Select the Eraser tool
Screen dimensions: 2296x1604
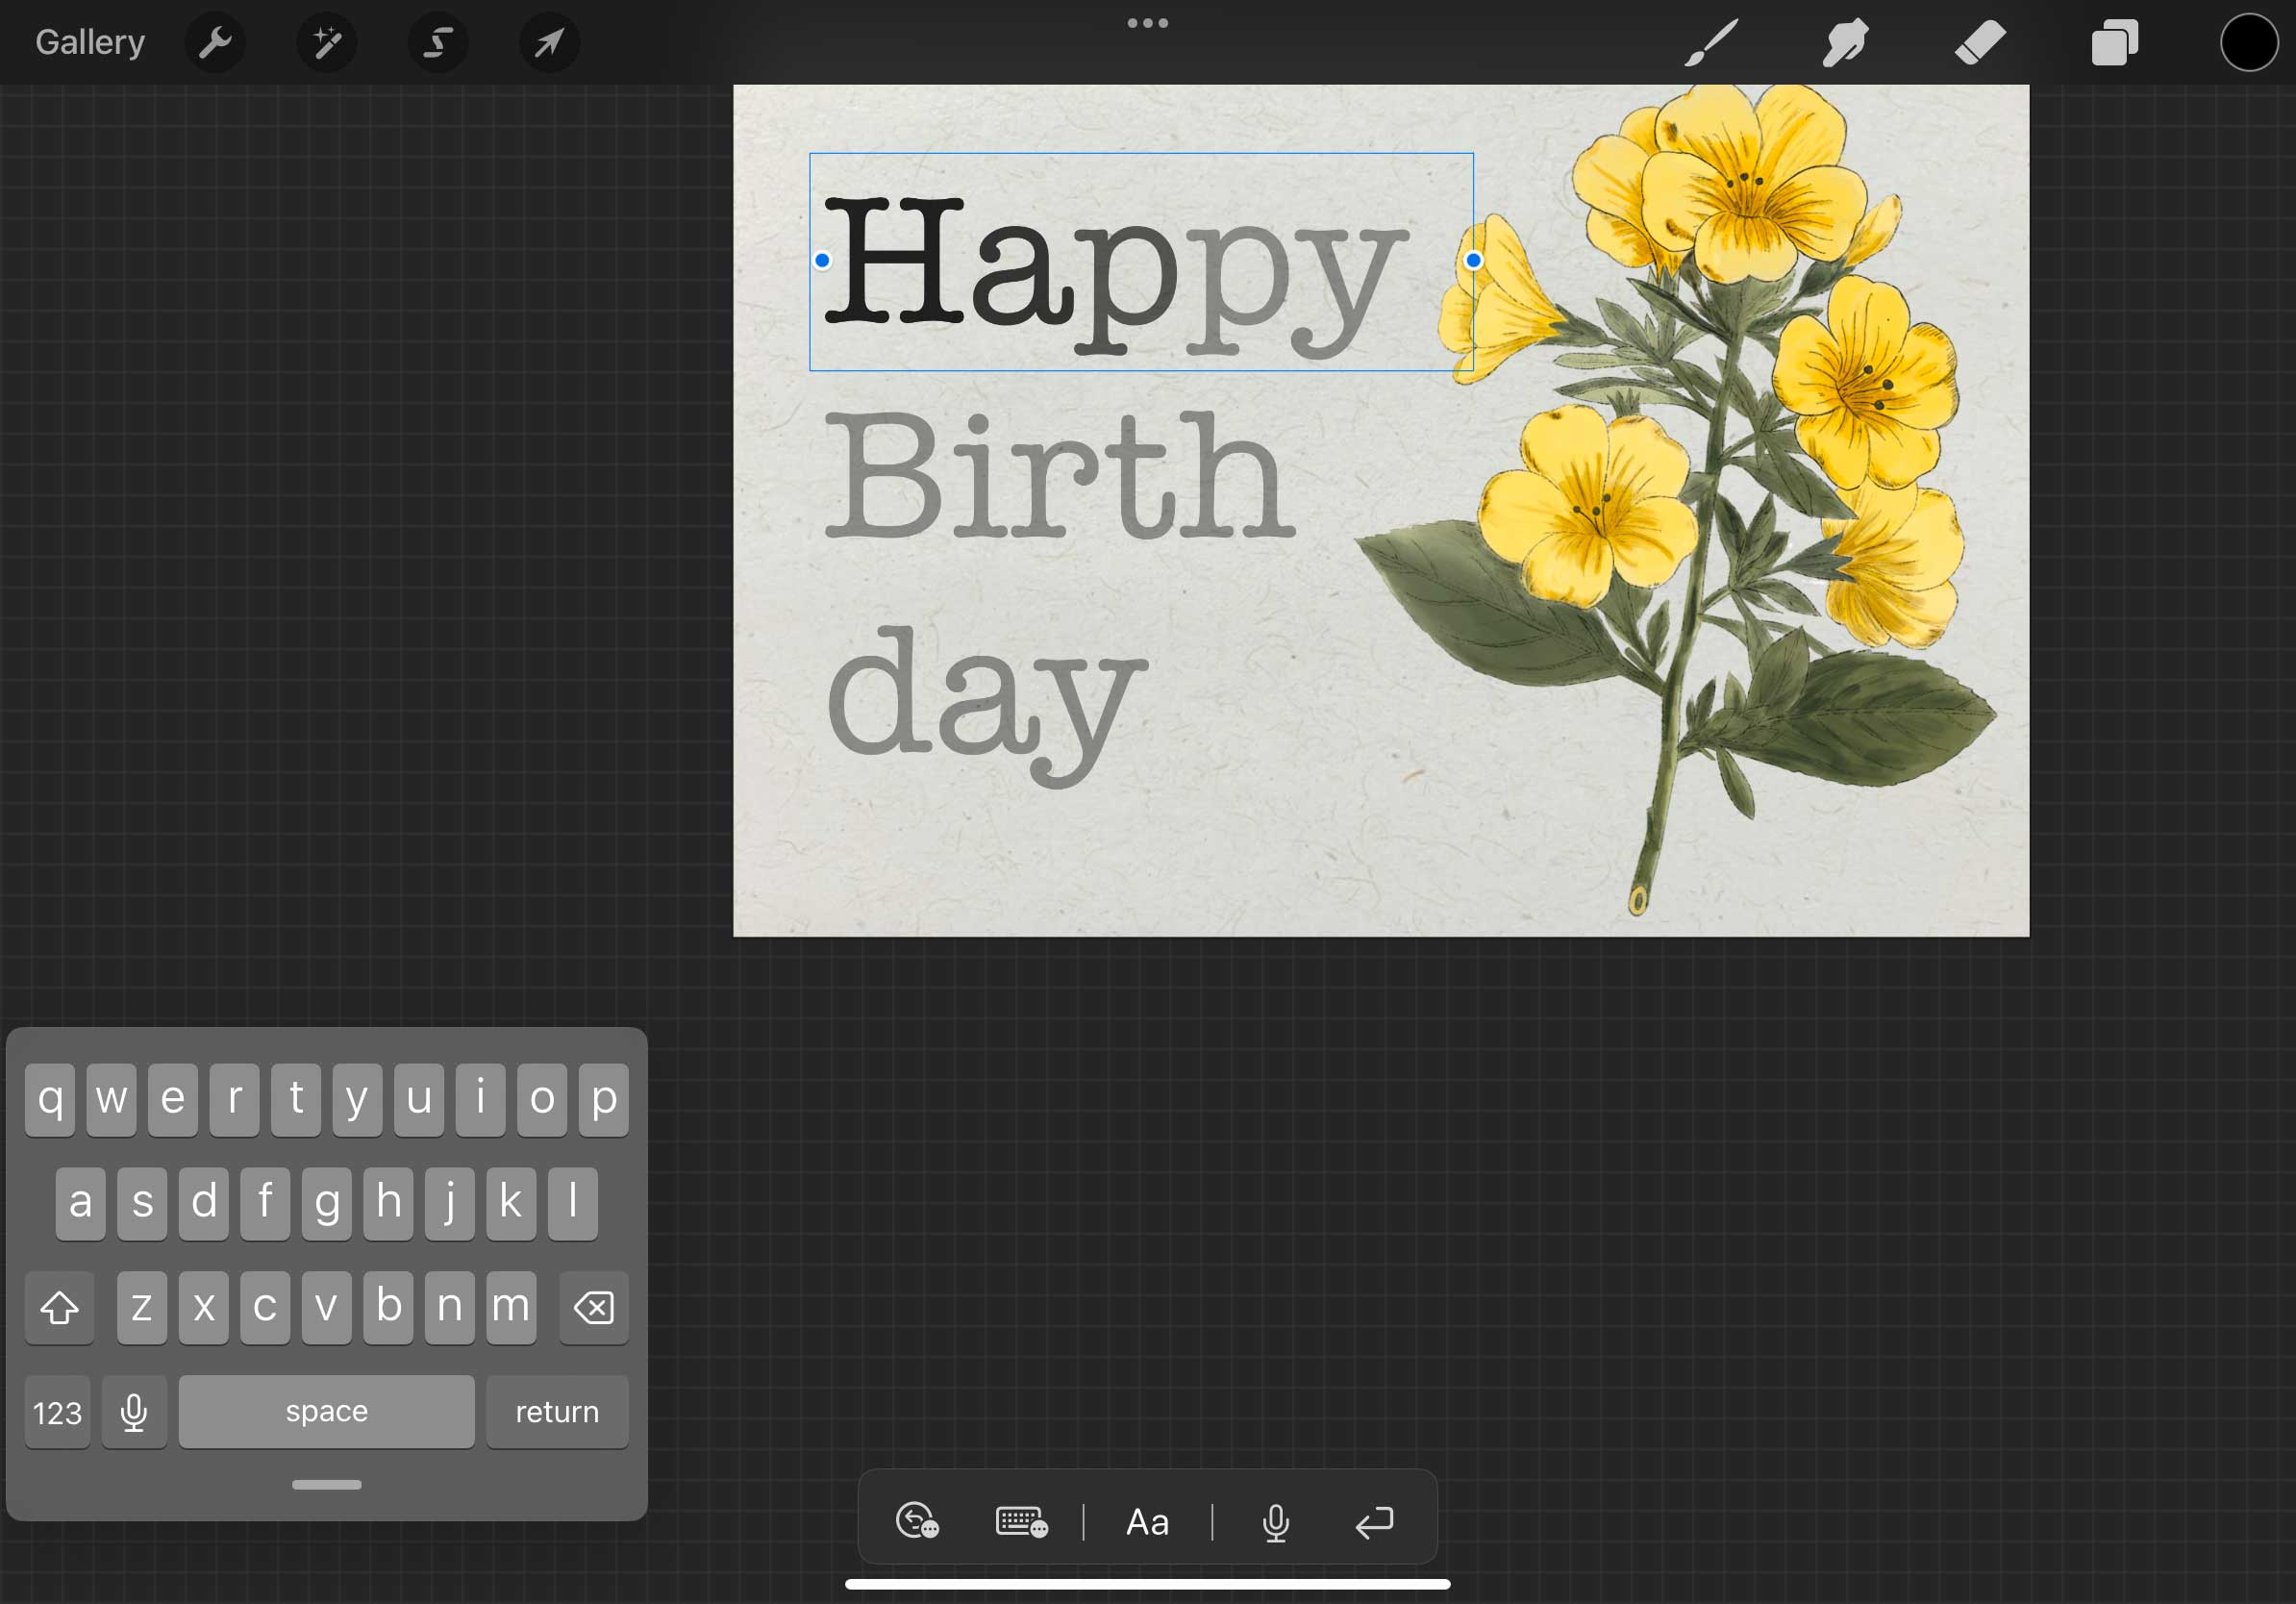pyautogui.click(x=1979, y=43)
